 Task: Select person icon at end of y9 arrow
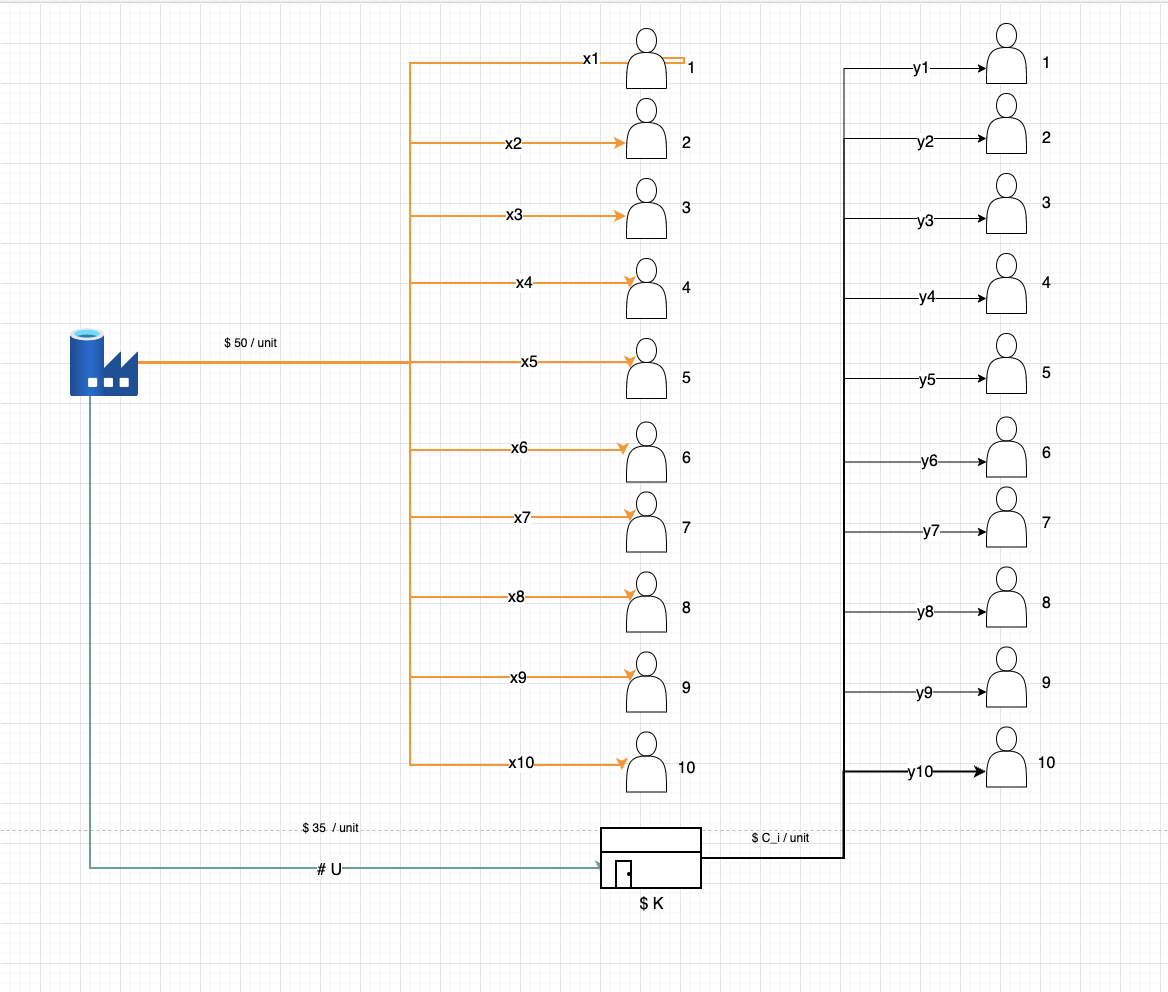click(1006, 677)
